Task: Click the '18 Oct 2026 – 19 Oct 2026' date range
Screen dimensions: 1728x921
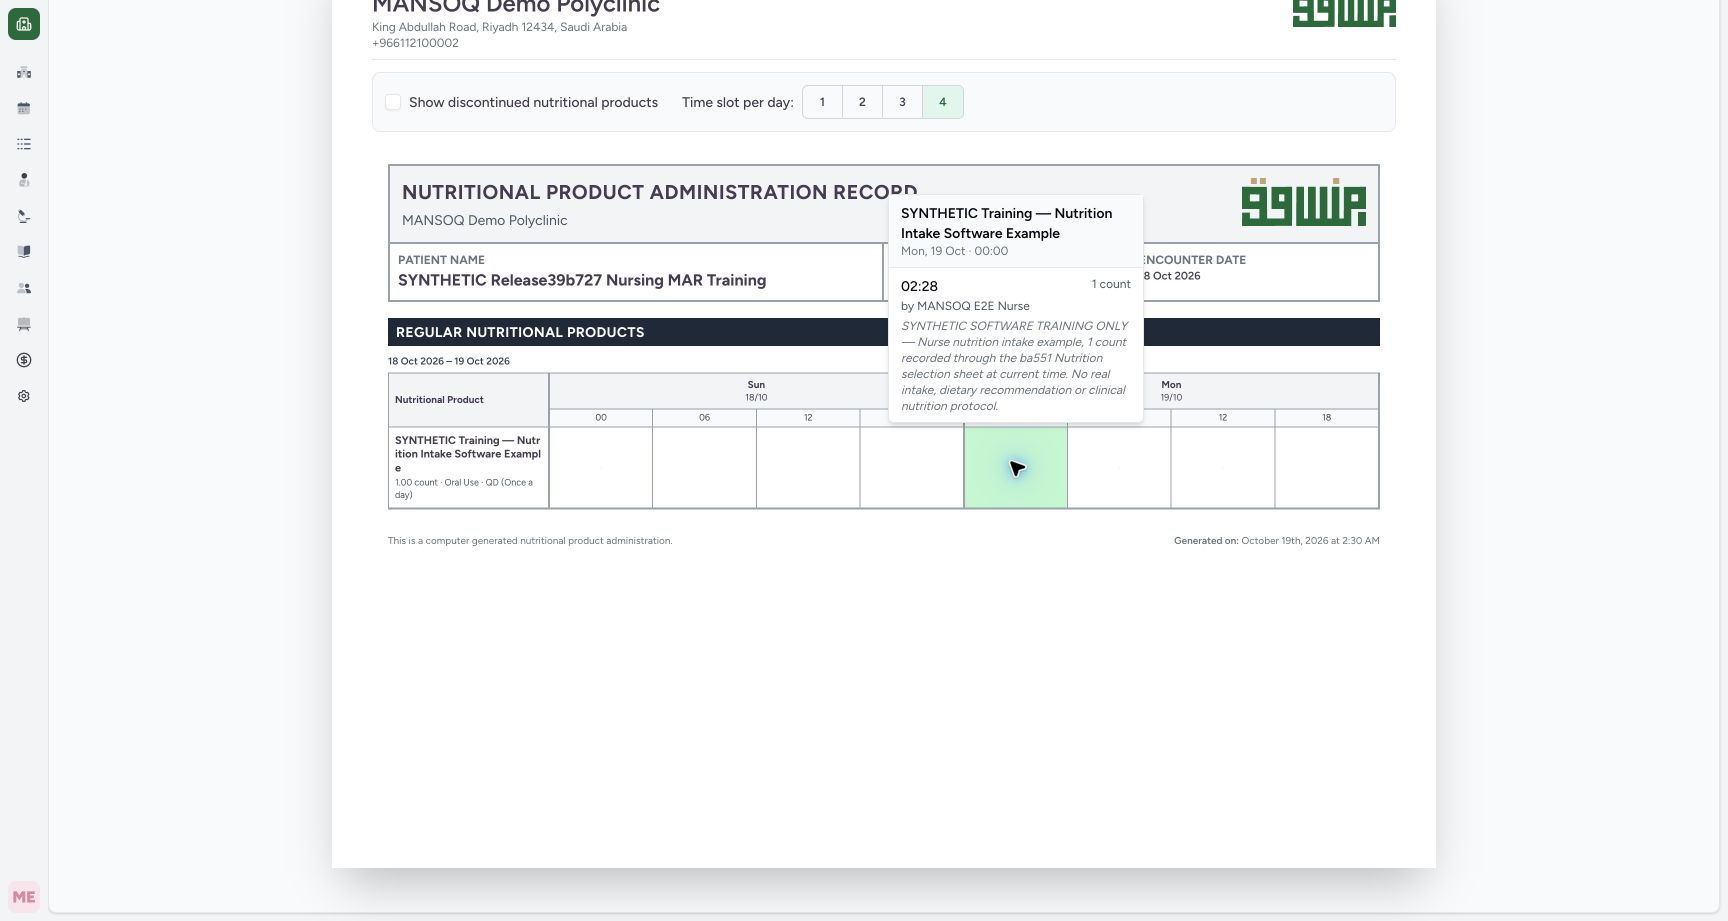Action: point(449,361)
